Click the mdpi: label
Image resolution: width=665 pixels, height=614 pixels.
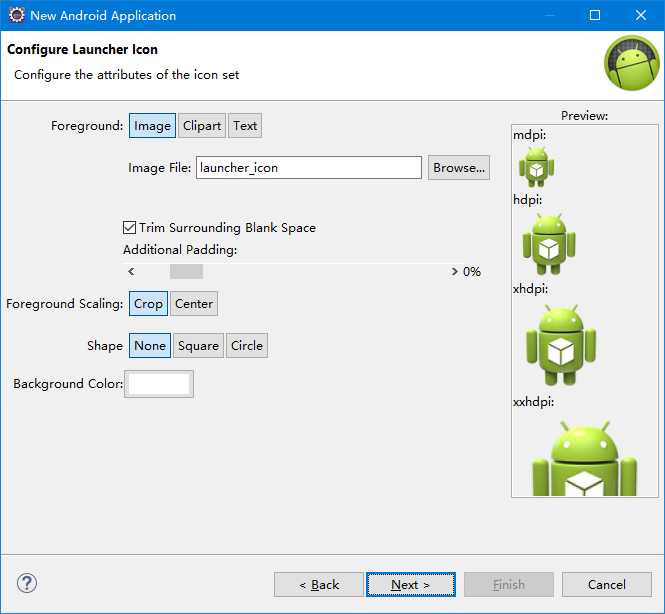[x=530, y=135]
